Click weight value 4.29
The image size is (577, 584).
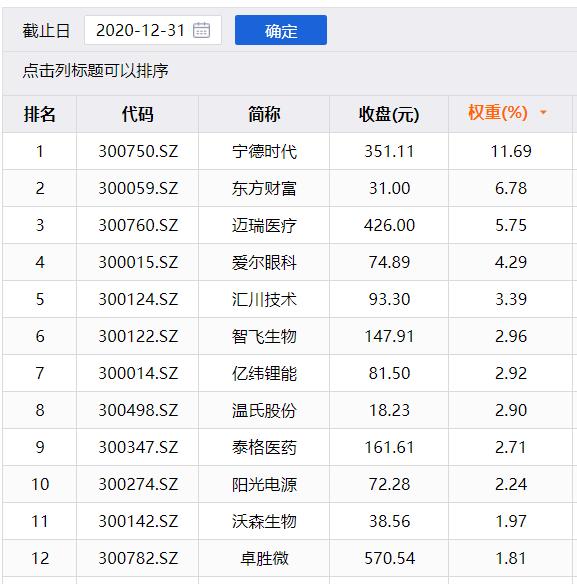pos(511,262)
